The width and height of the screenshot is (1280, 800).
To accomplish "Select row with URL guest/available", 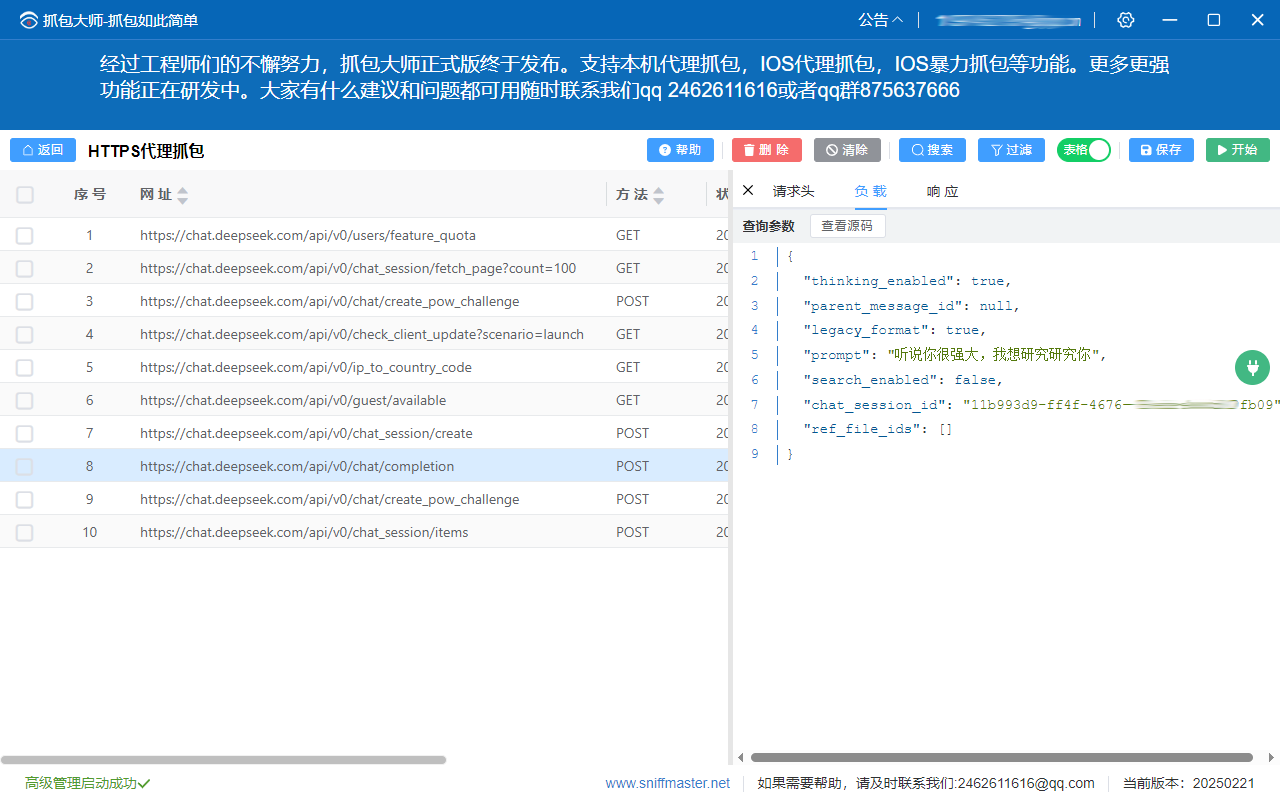I will point(364,400).
